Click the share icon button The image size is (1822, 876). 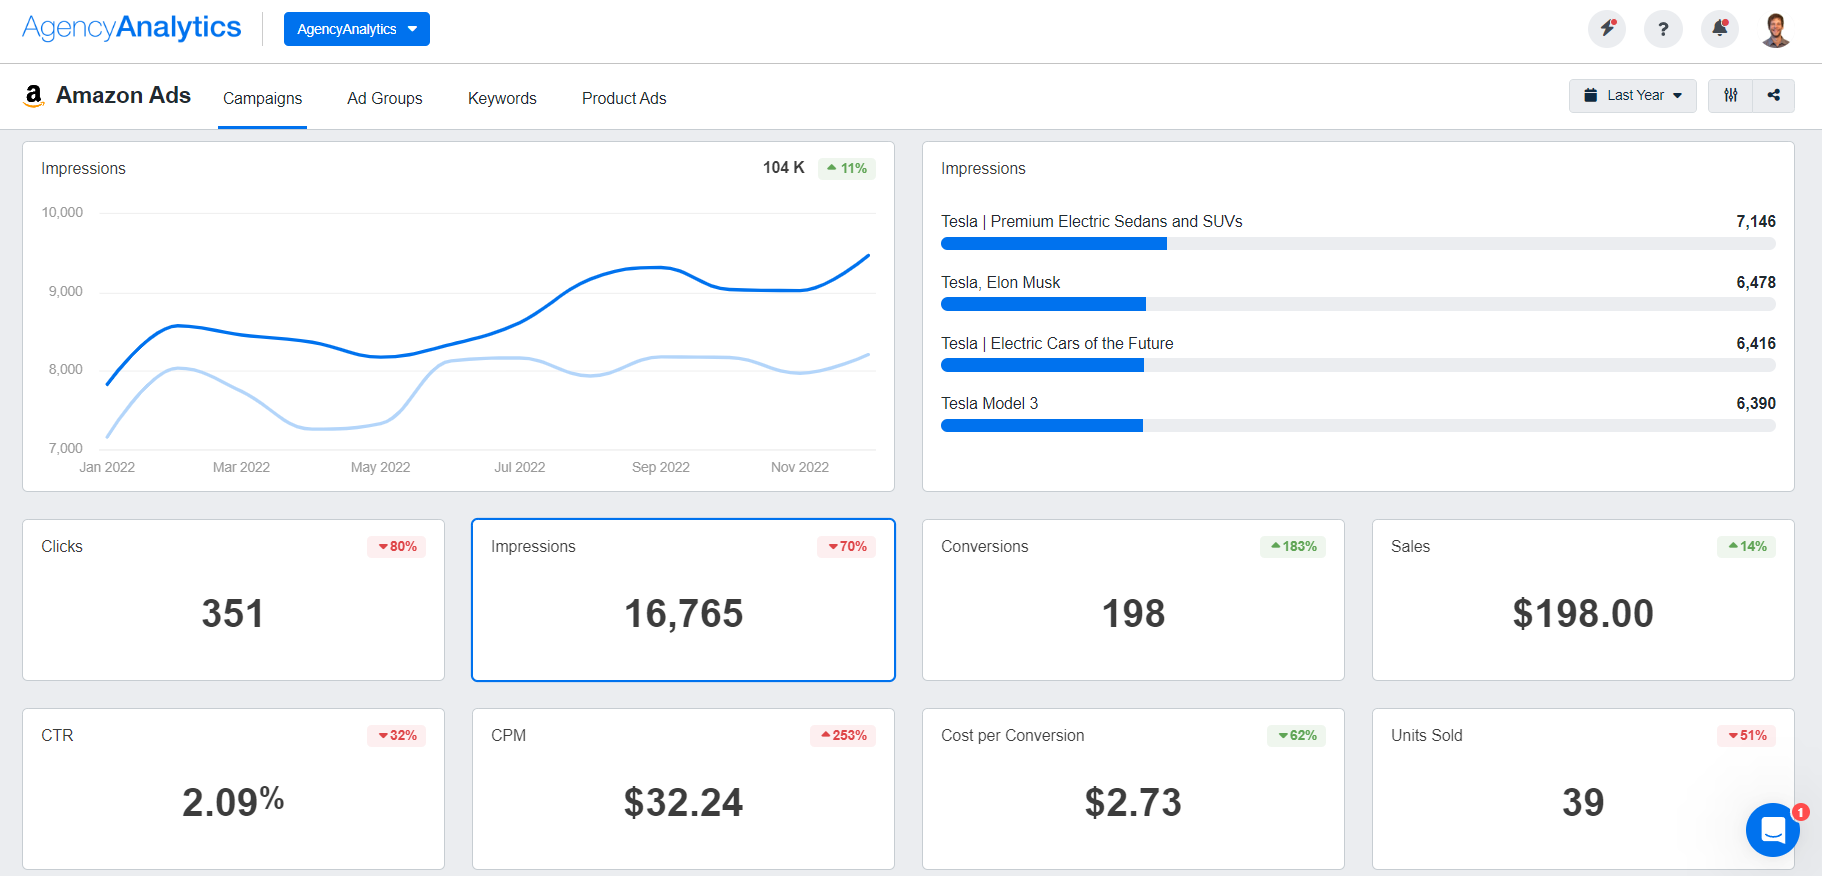[x=1774, y=96]
